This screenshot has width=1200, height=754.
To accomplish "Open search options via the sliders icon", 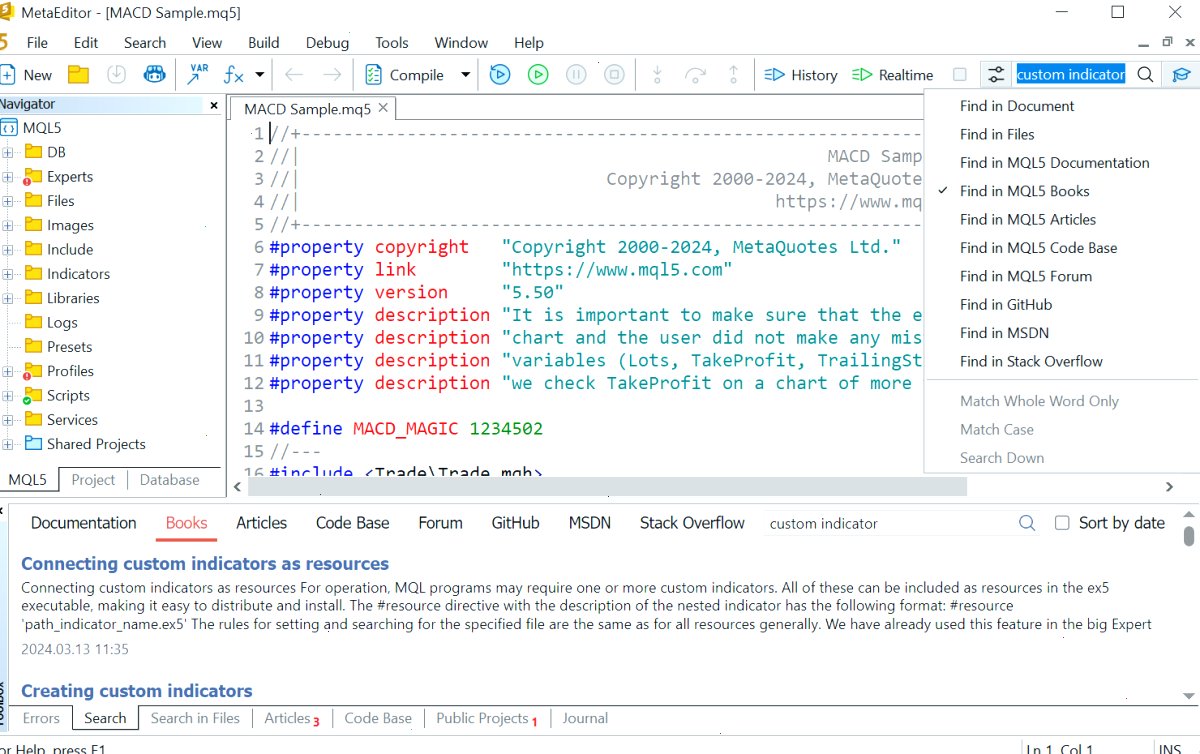I will [x=995, y=75].
